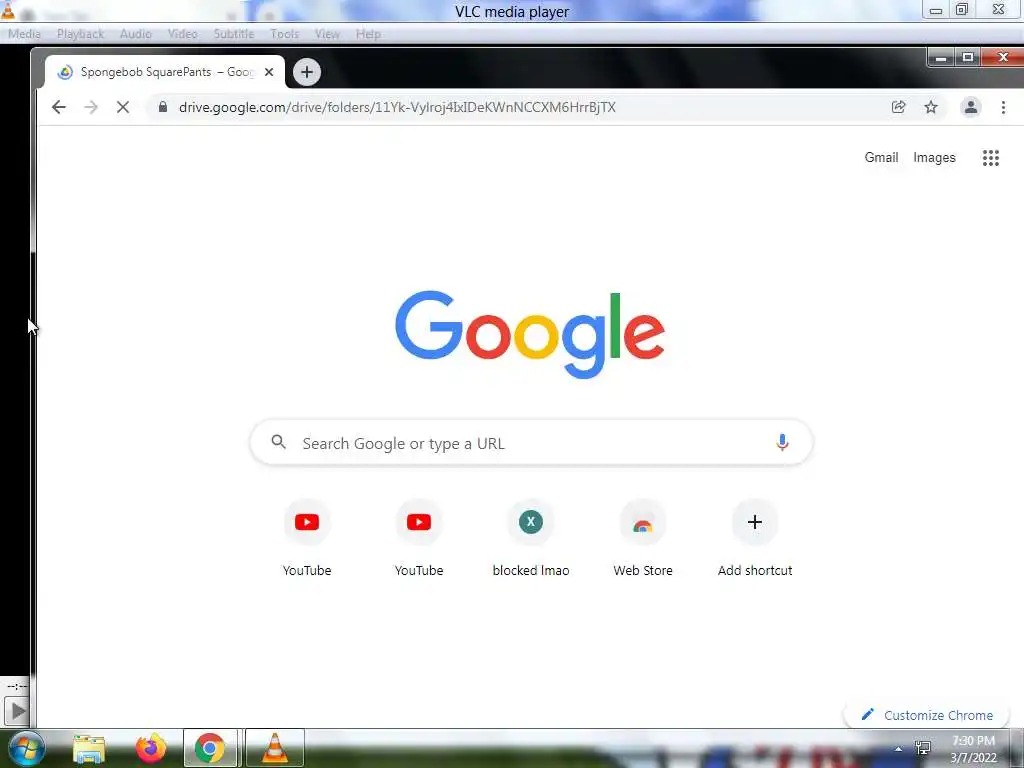This screenshot has height=768, width=1024.
Task: Open VLC Video menu
Action: point(182,34)
